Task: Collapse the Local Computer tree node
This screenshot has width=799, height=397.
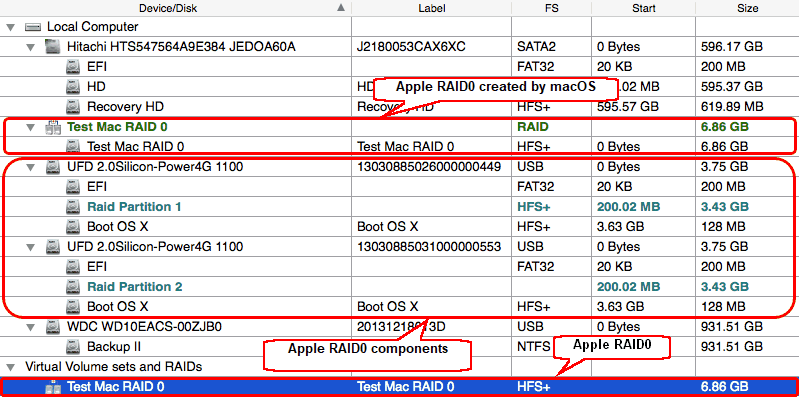Action: pos(10,27)
